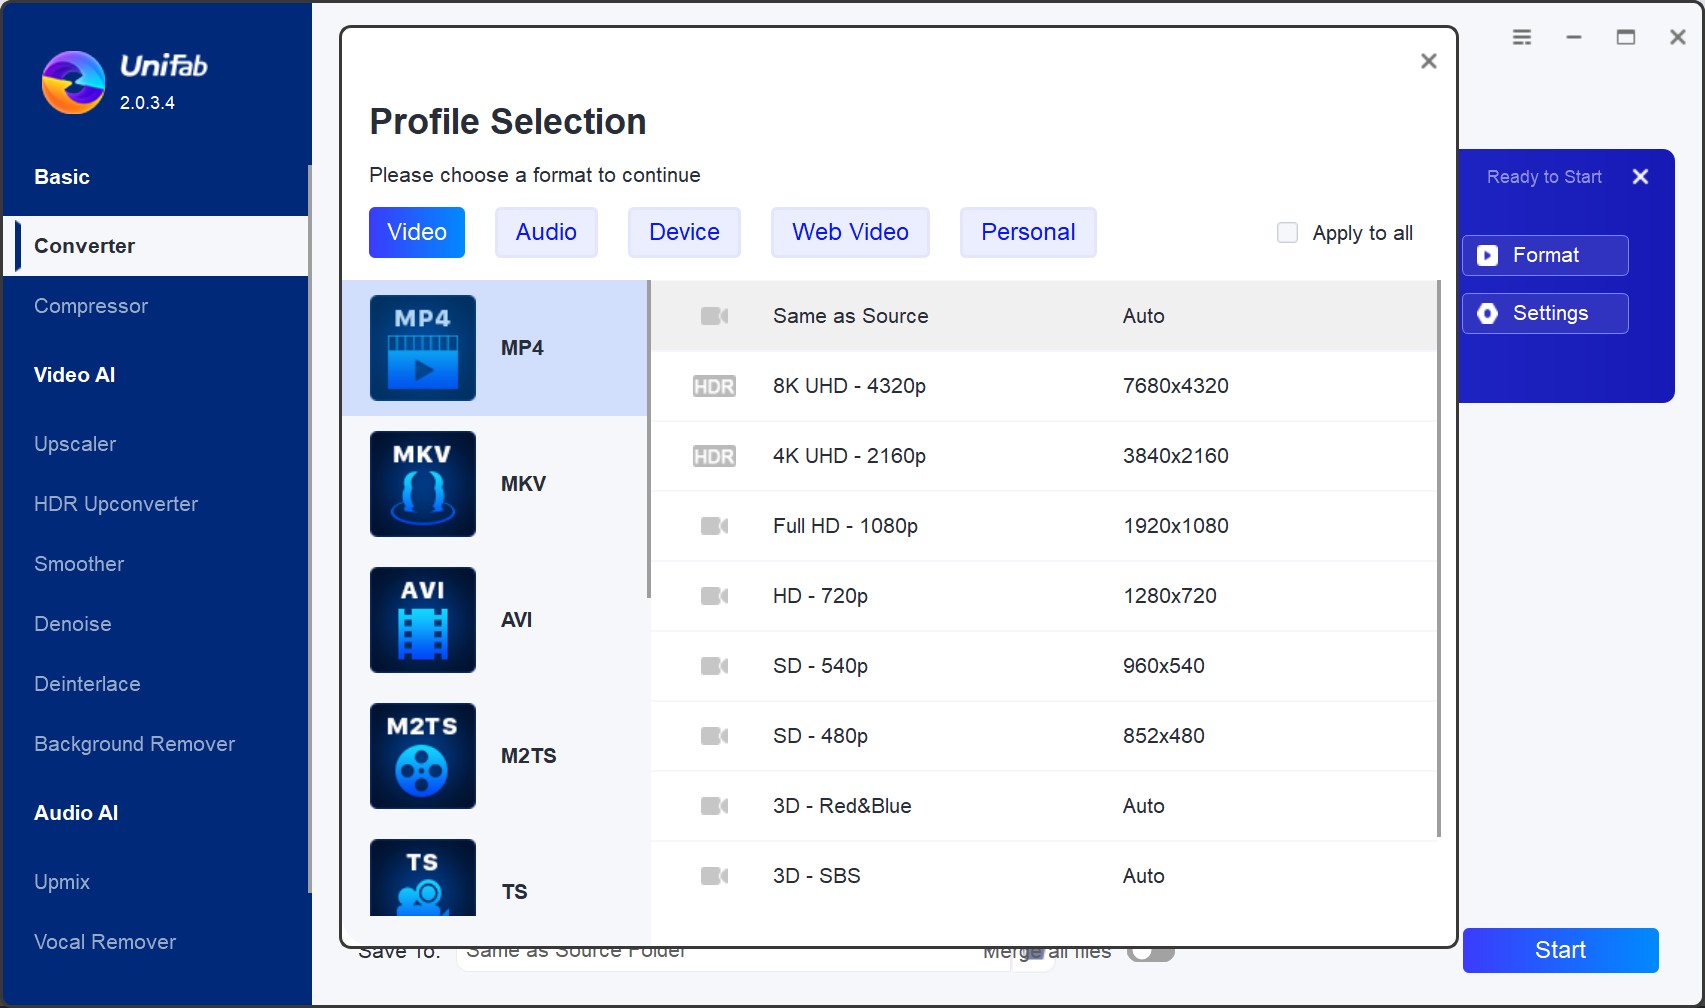Switch to the Audio tab

point(546,232)
